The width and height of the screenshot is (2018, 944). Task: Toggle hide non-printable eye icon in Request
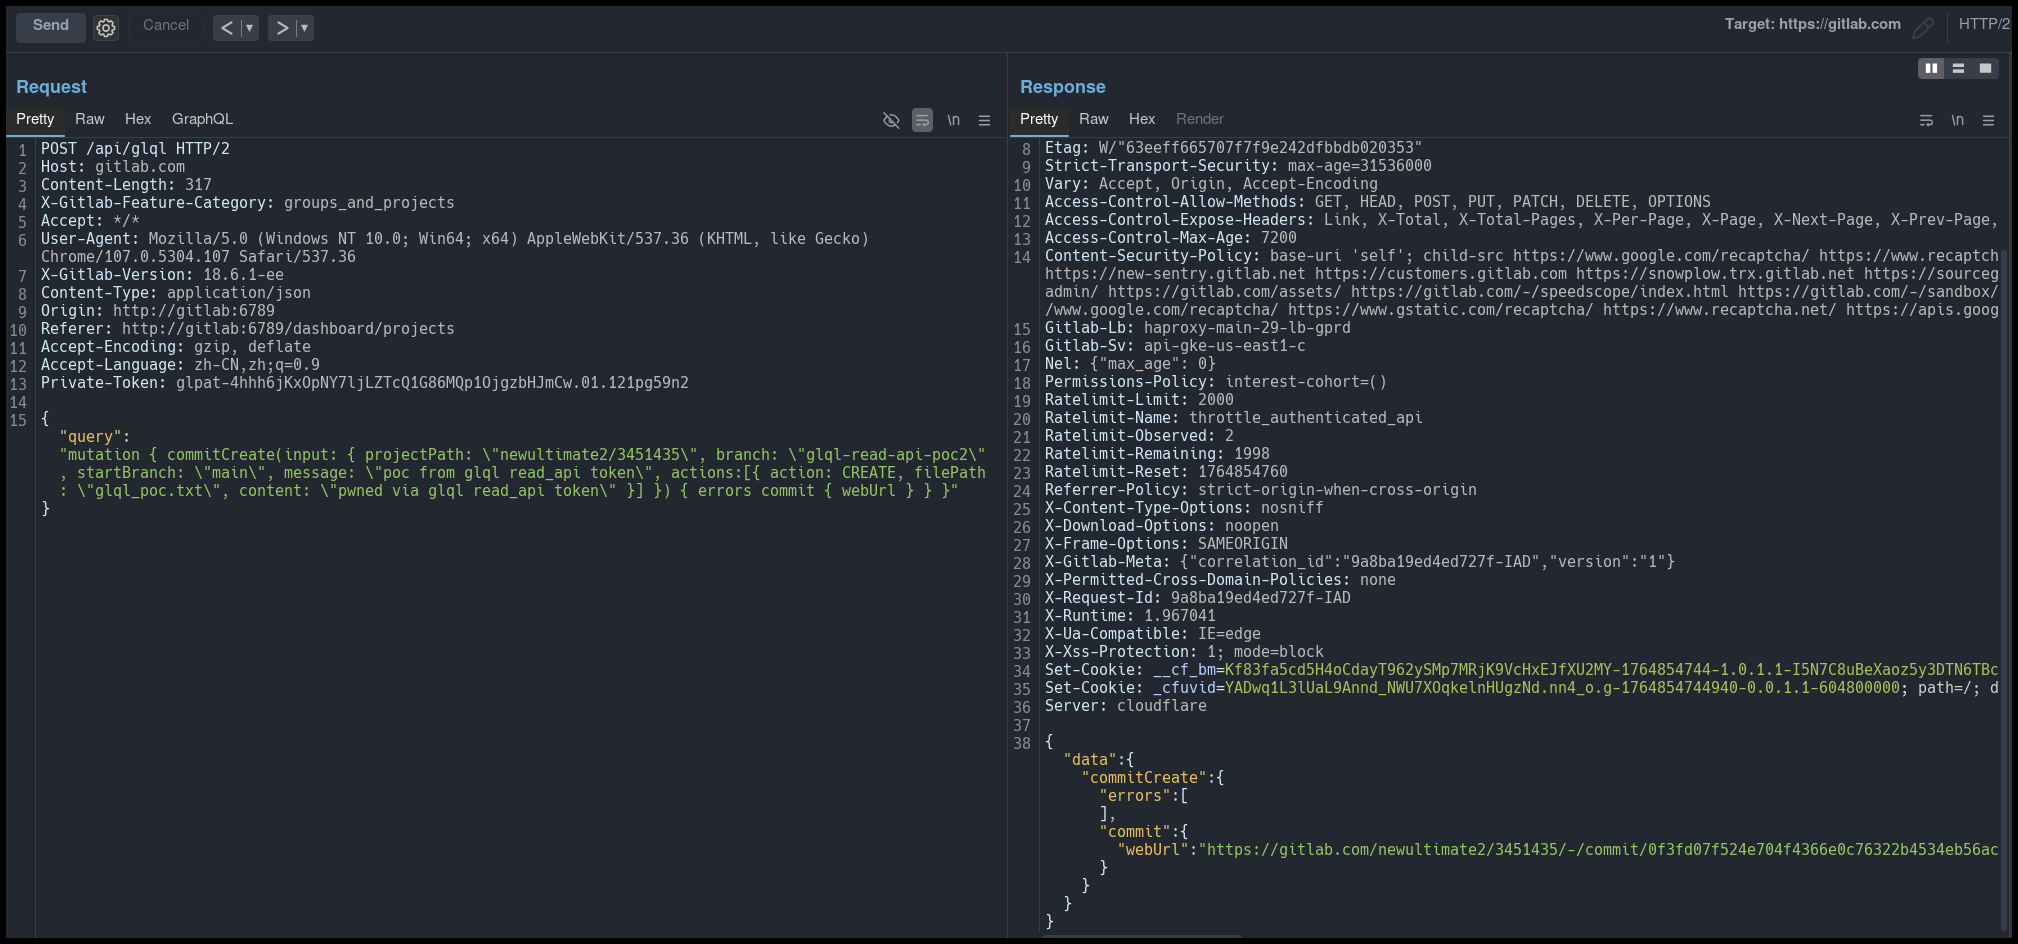click(891, 120)
